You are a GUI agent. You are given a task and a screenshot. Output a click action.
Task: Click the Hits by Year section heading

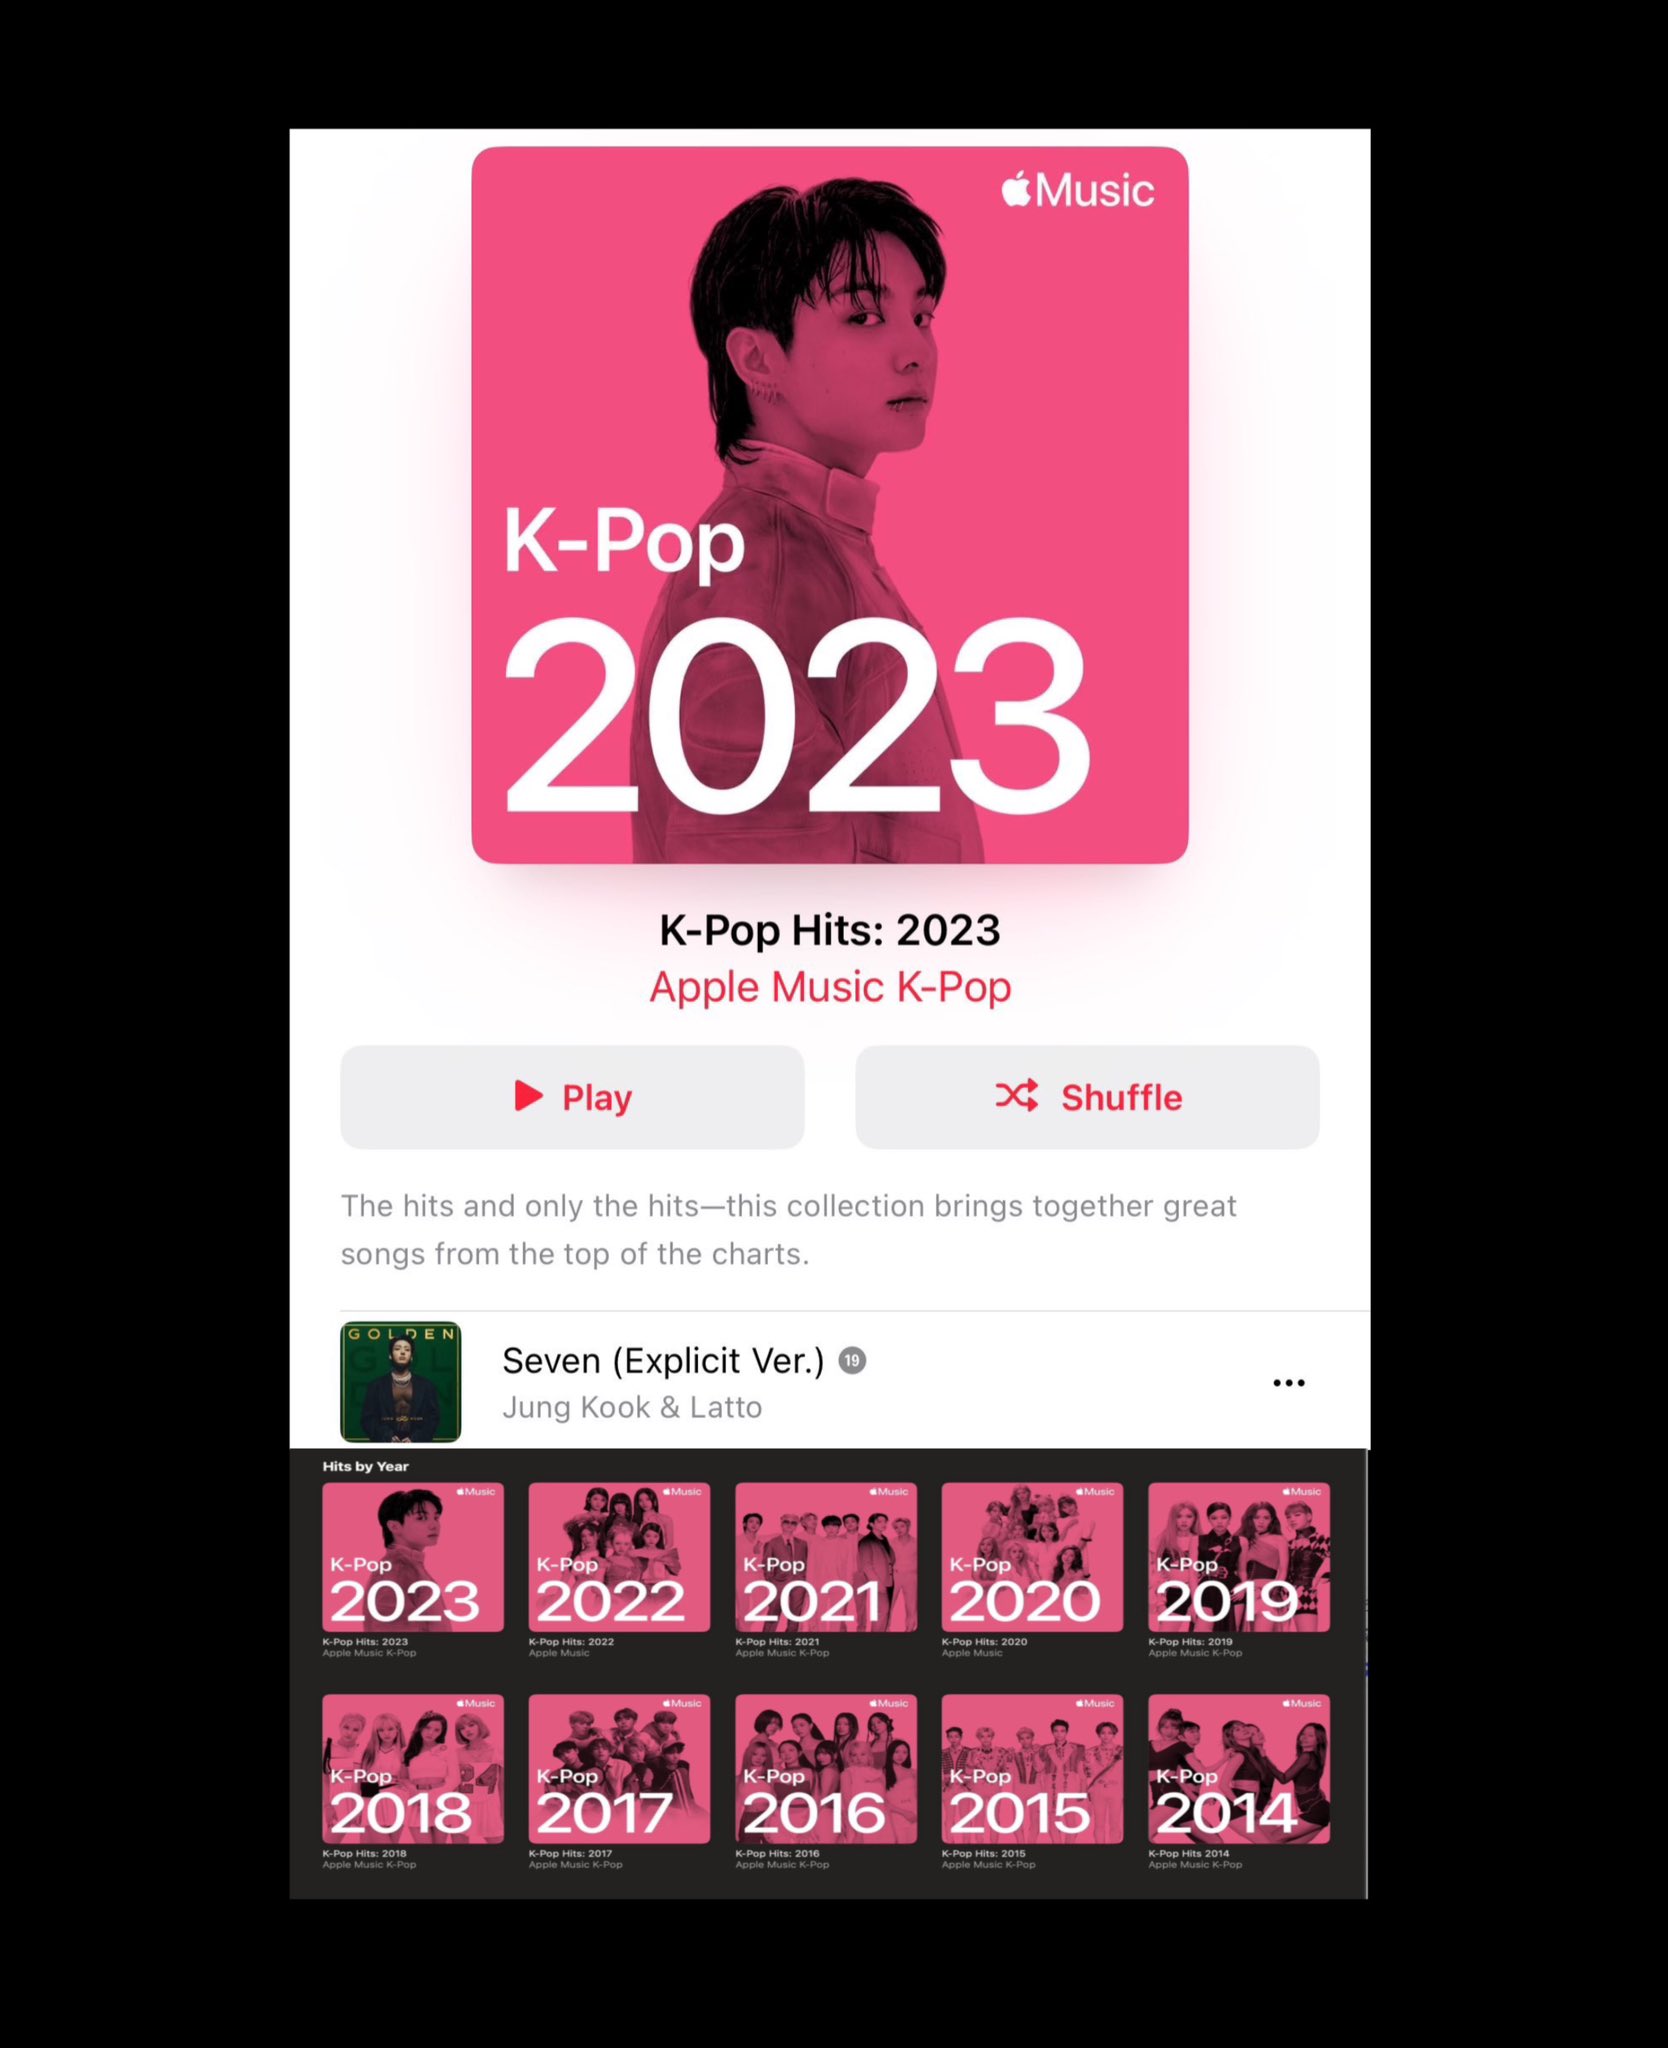point(365,1466)
